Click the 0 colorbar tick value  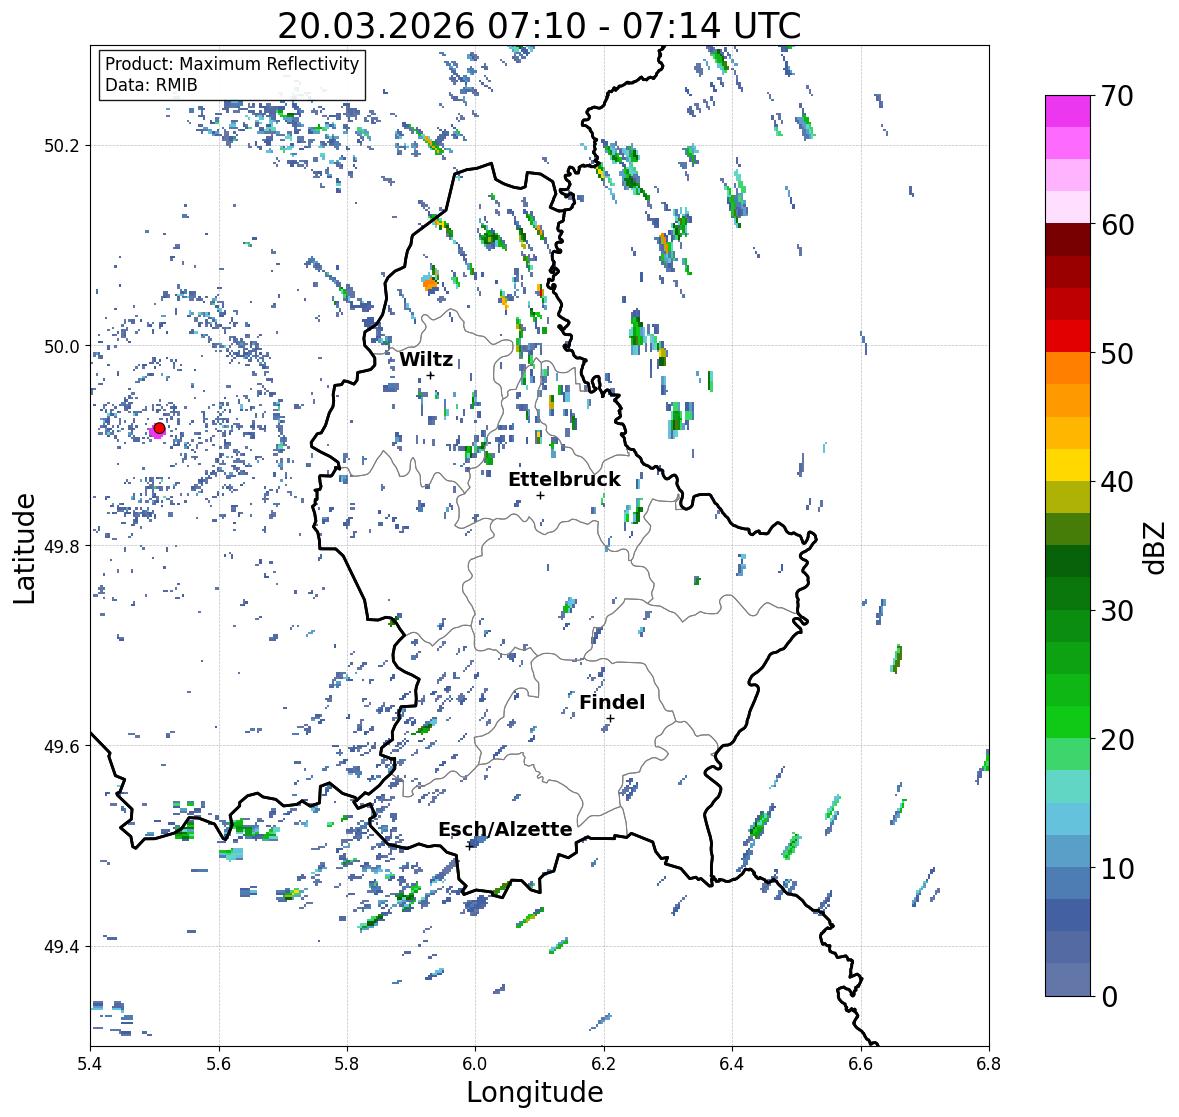coord(1109,997)
